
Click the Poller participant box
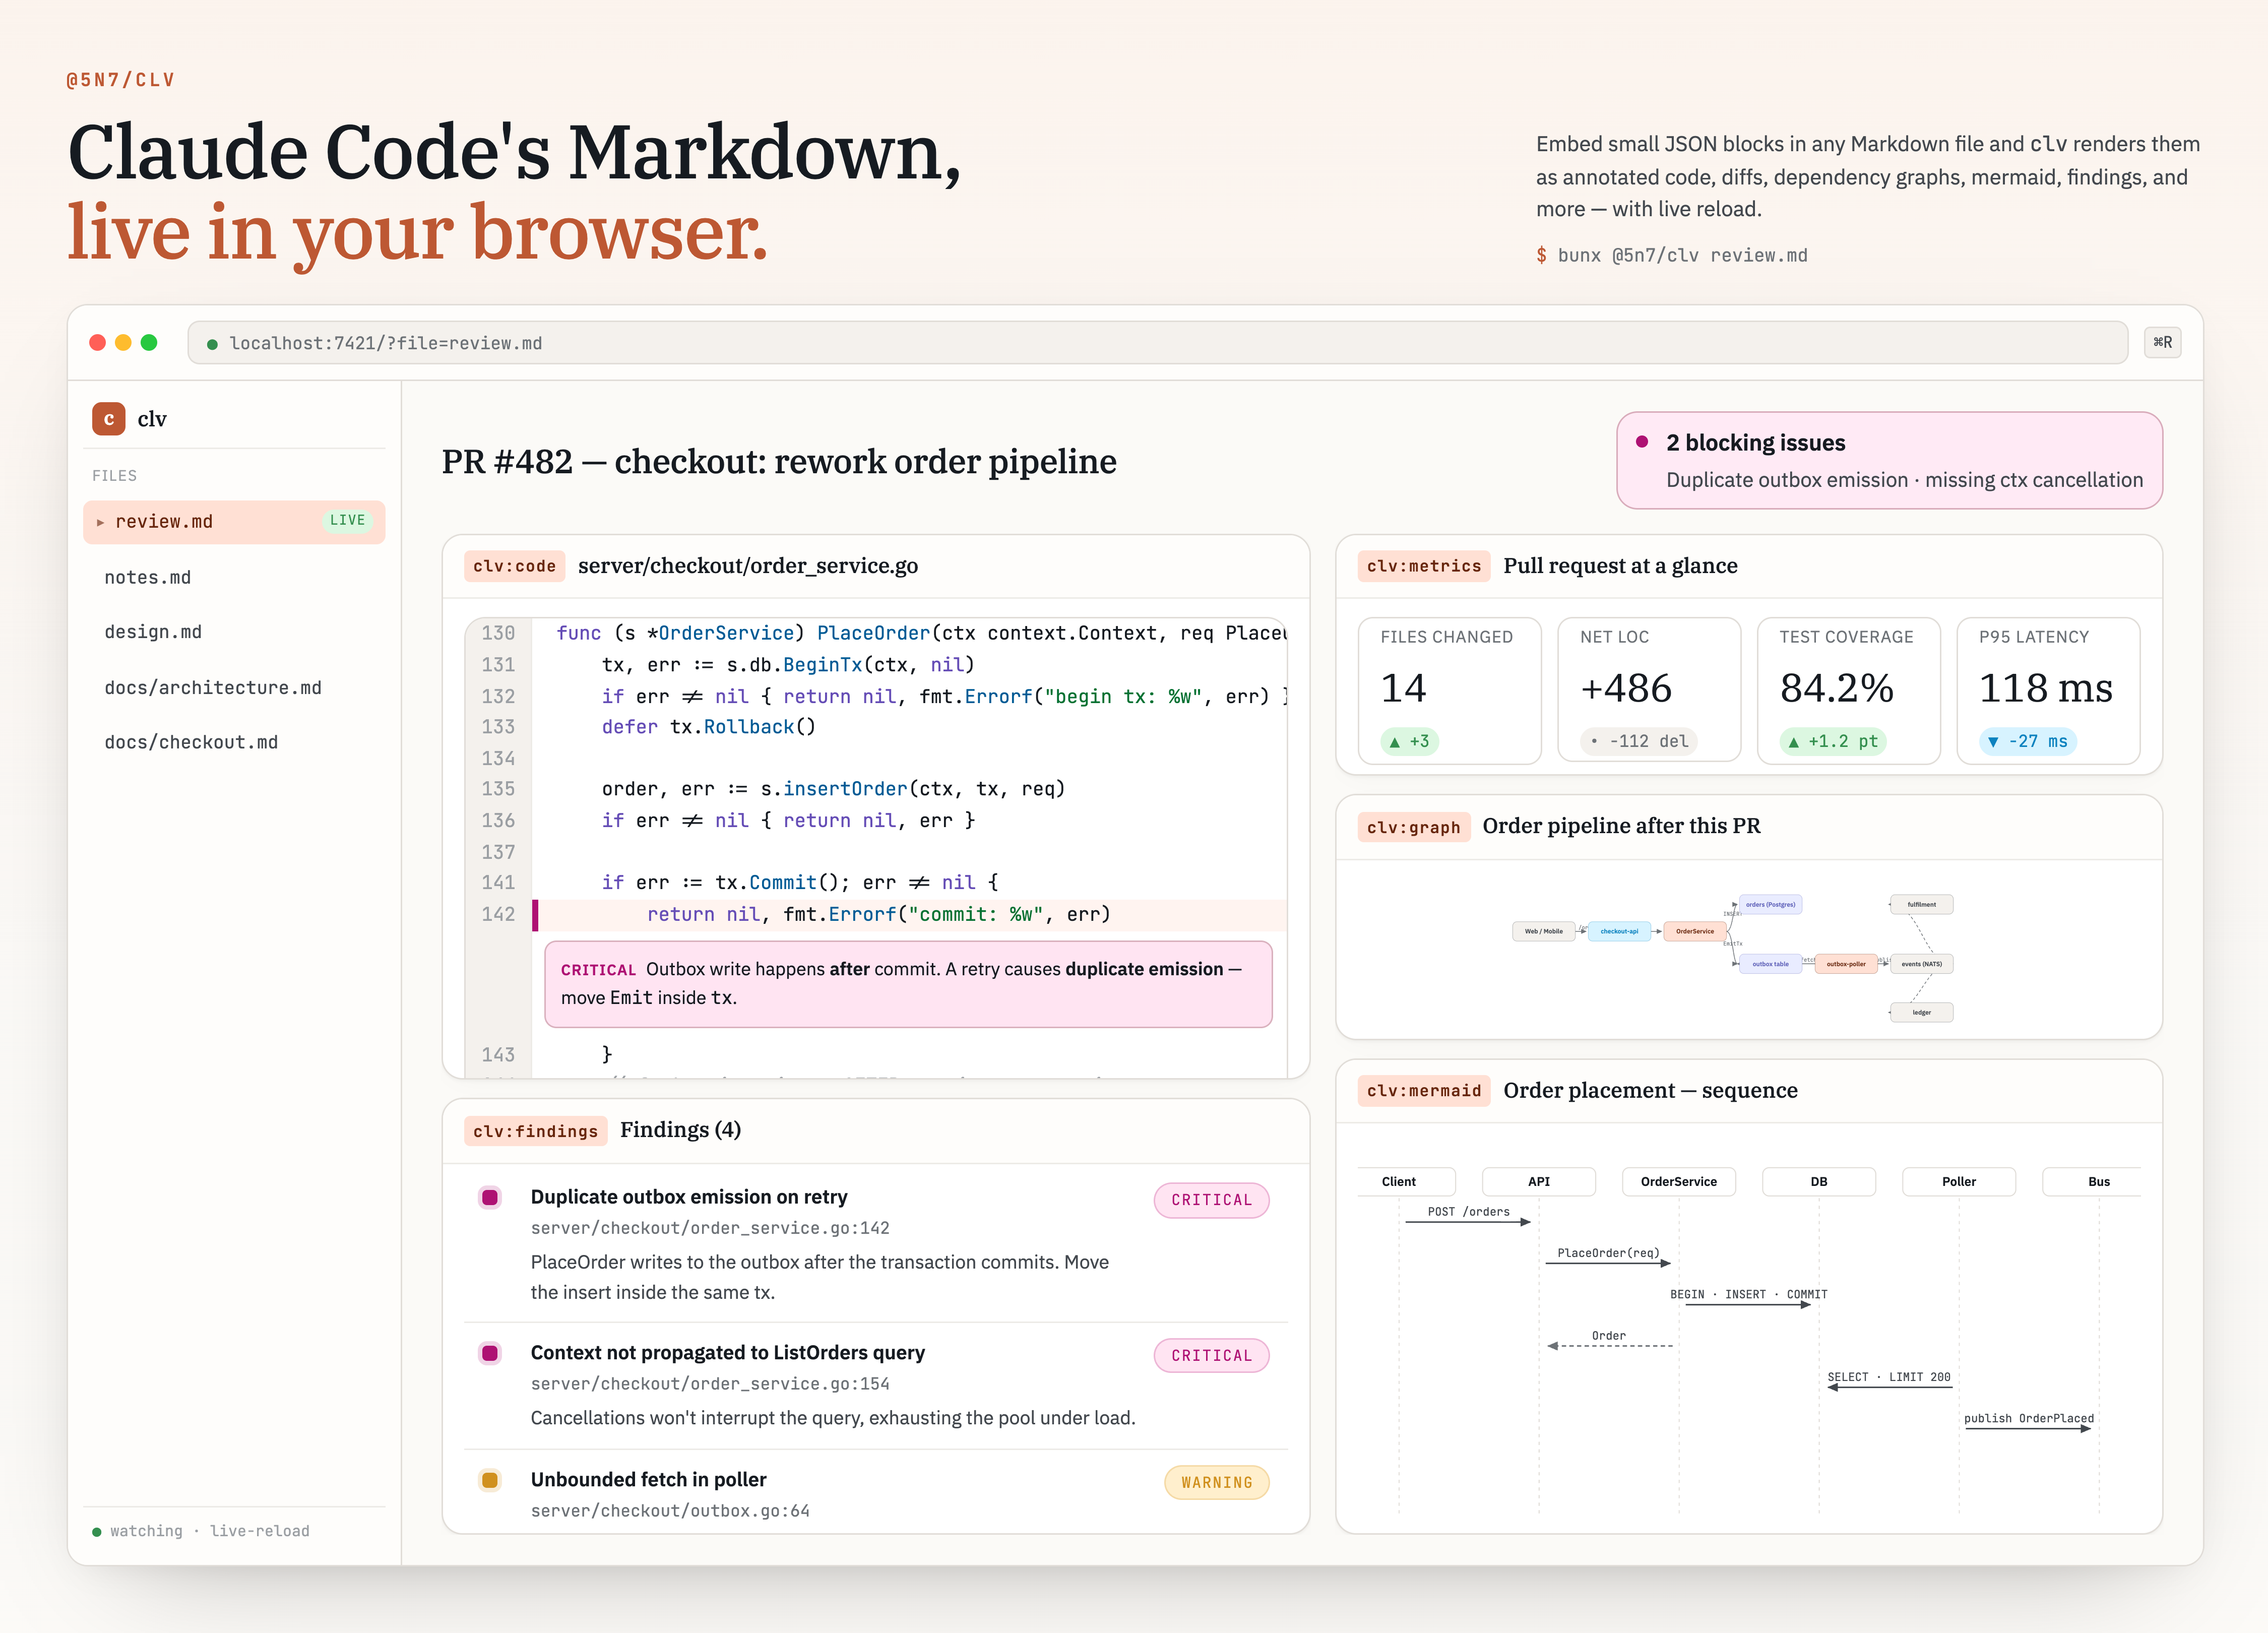1959,1182
